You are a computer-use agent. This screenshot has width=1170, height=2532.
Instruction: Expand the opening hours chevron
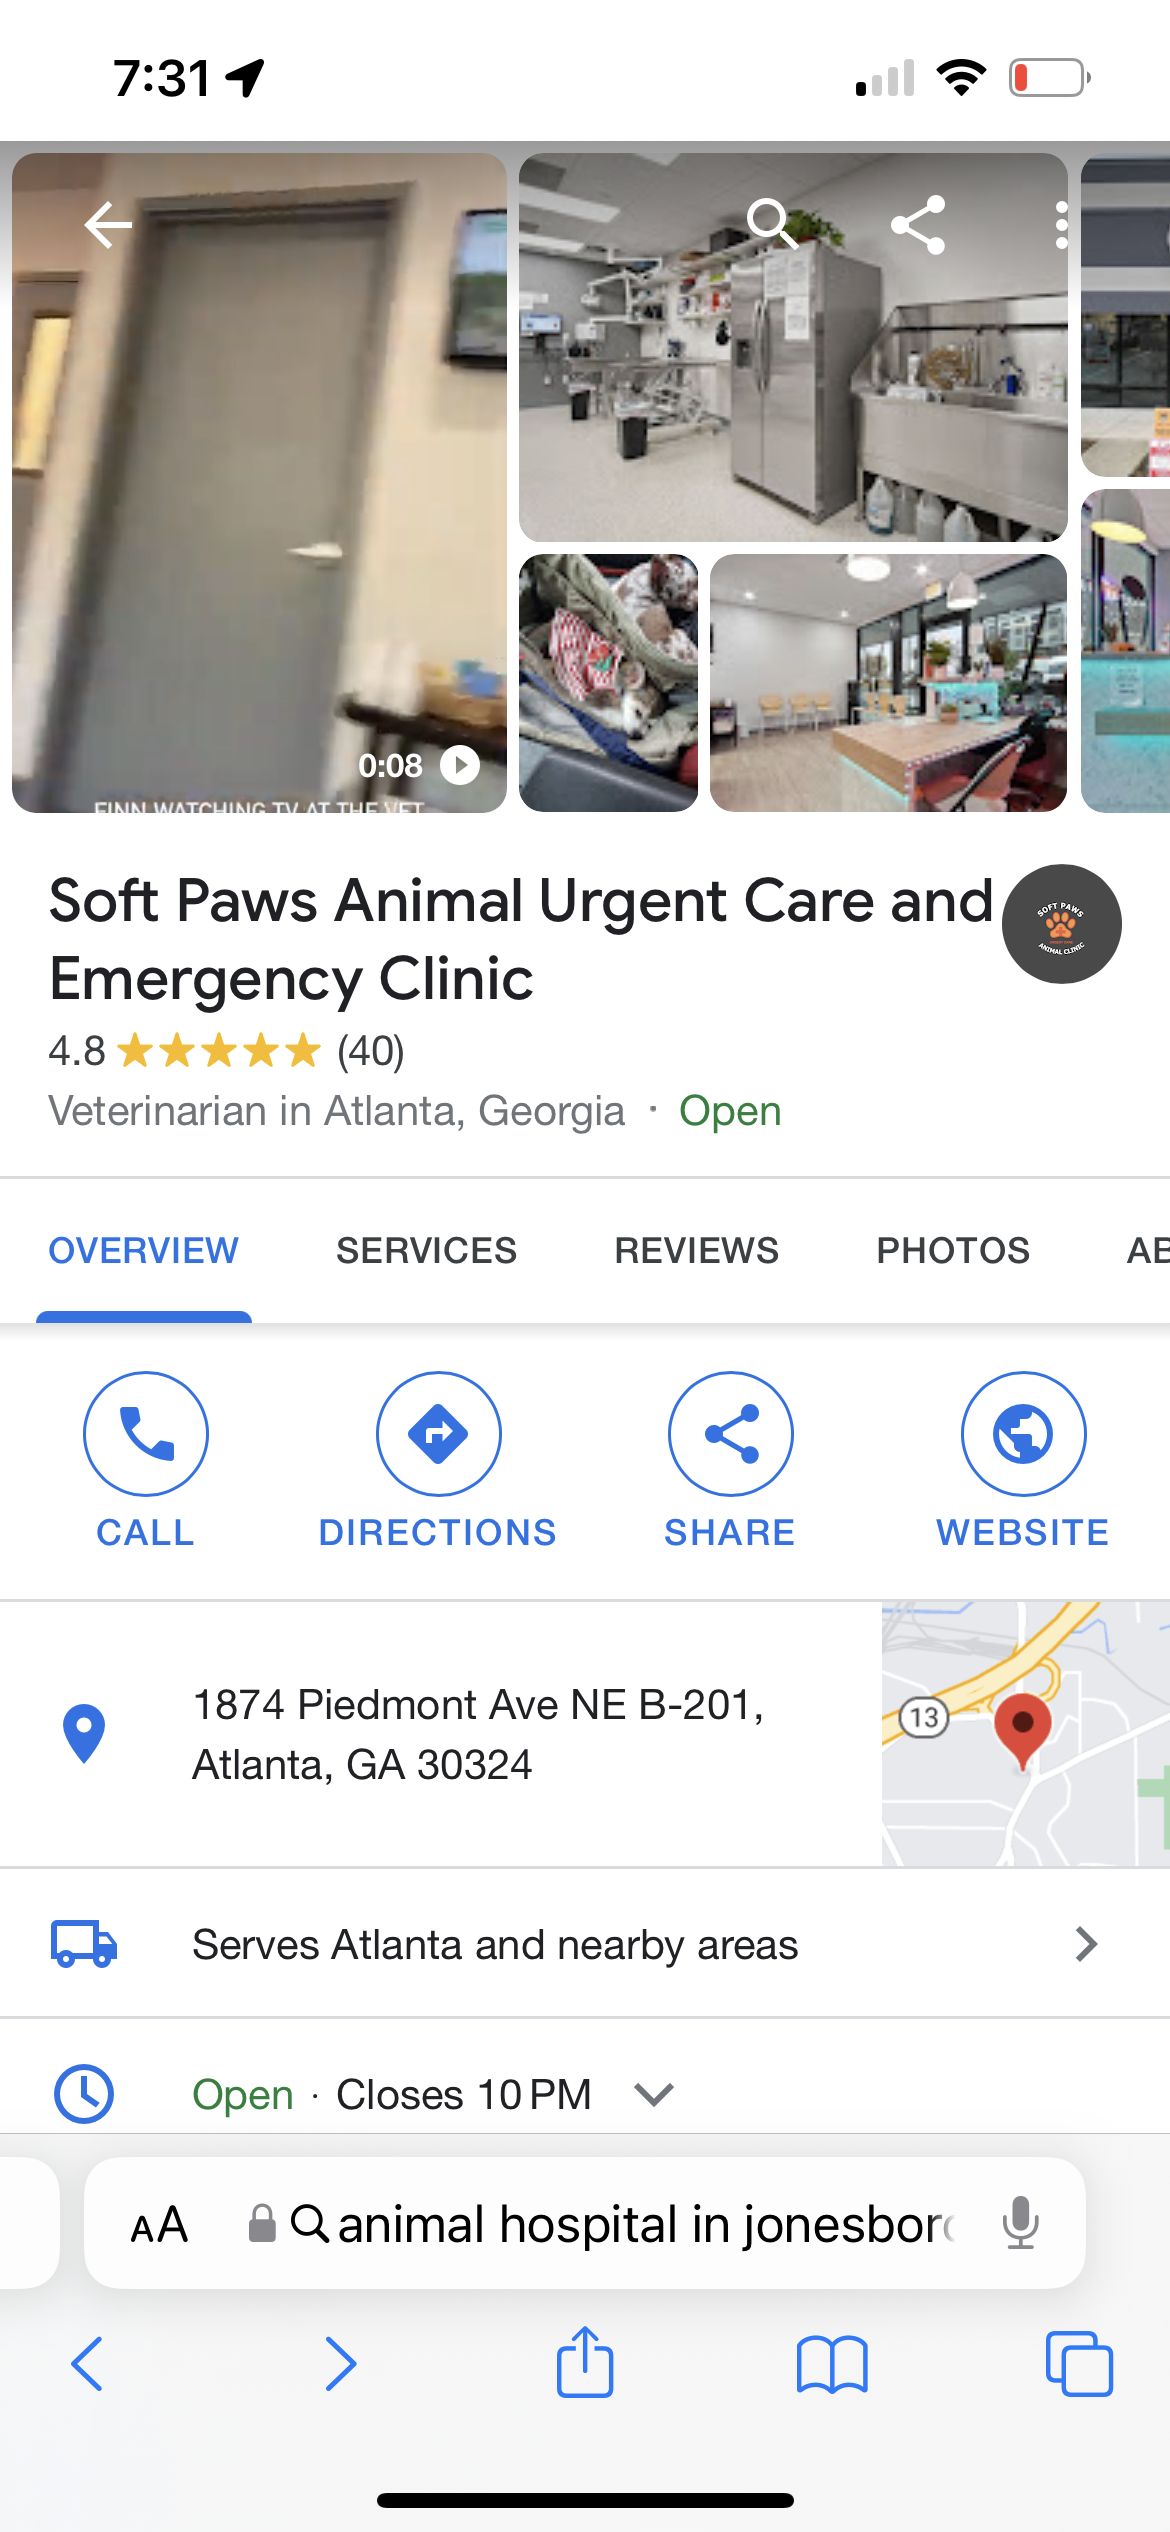pos(654,2094)
